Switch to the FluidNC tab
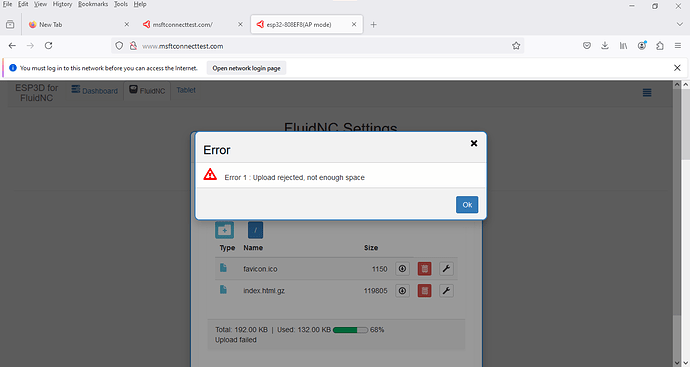The height and width of the screenshot is (367, 690). click(147, 91)
